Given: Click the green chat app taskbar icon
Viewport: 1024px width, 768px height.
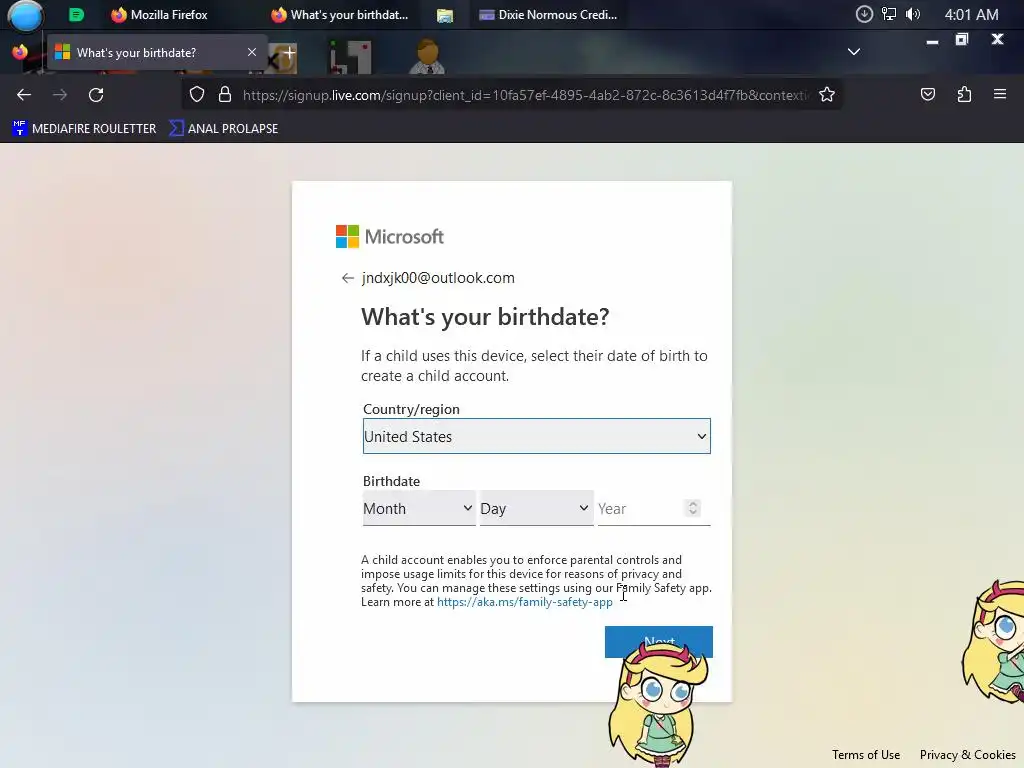Looking at the screenshot, I should pos(76,14).
